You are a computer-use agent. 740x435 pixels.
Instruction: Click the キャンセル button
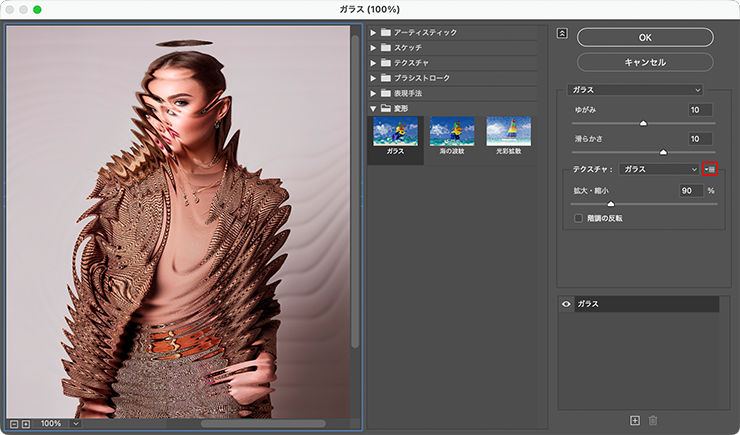point(645,61)
